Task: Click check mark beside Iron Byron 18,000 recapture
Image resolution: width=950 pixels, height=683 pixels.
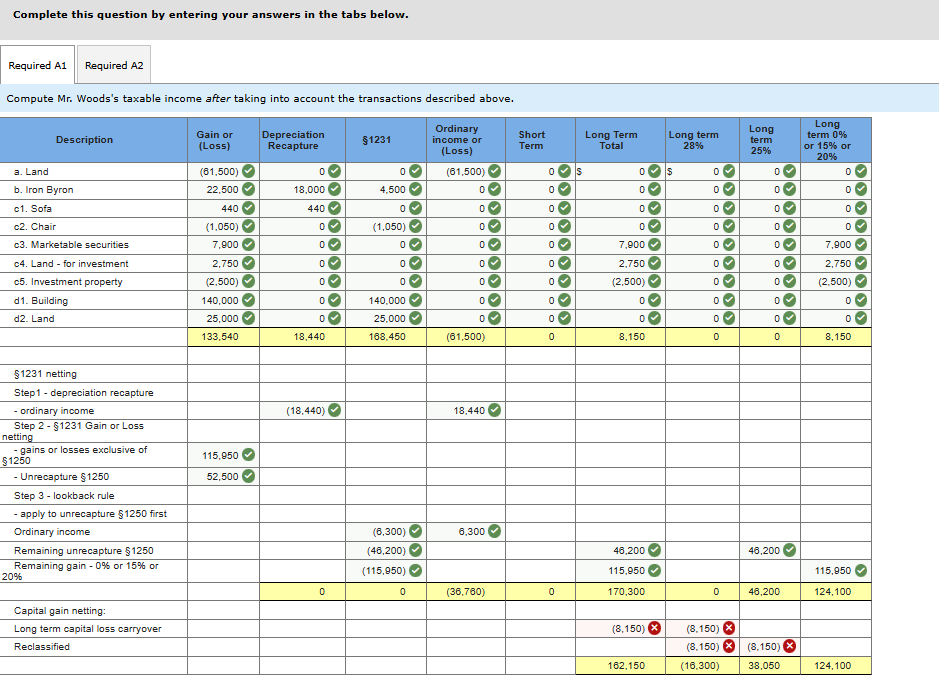Action: tap(334, 189)
